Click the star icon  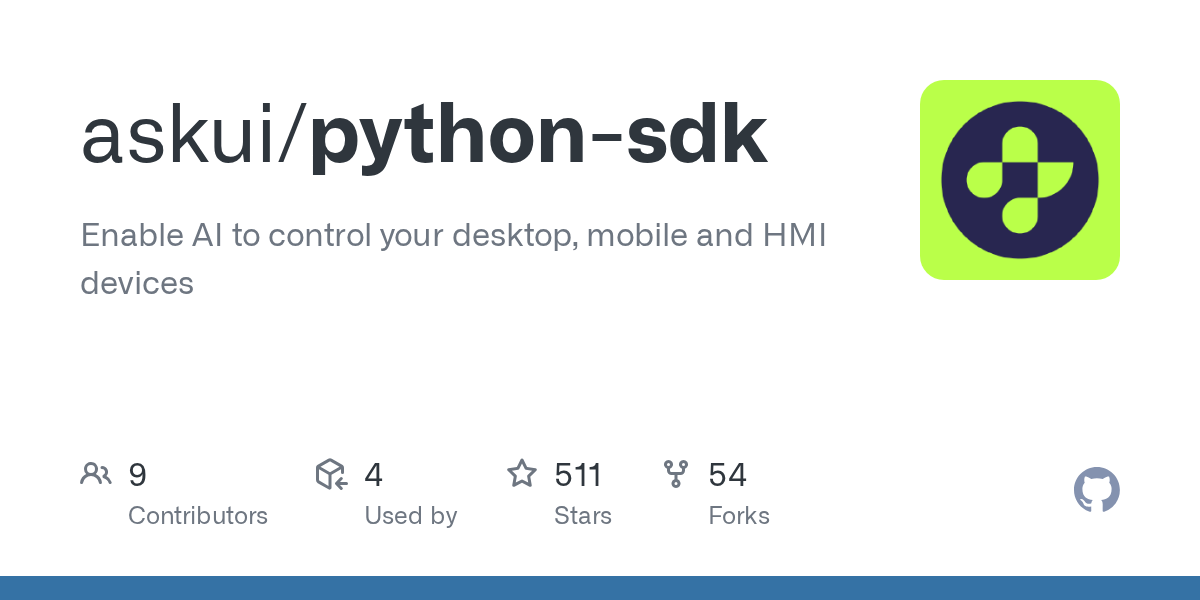click(522, 474)
